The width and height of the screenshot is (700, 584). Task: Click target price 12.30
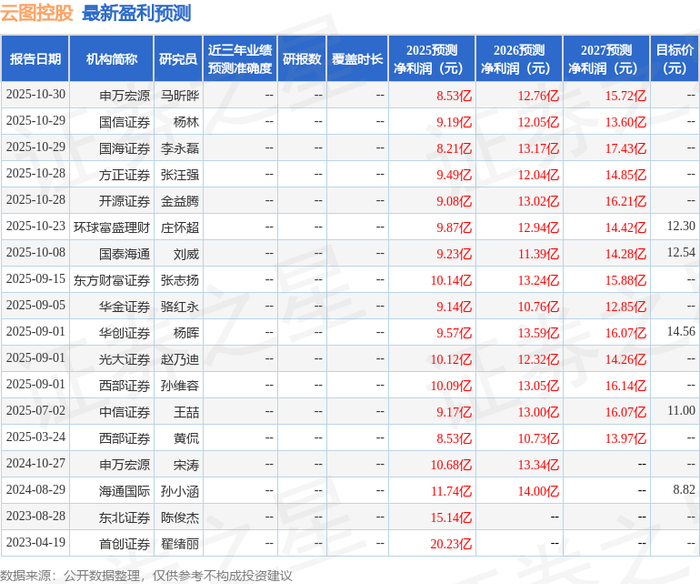pyautogui.click(x=681, y=226)
